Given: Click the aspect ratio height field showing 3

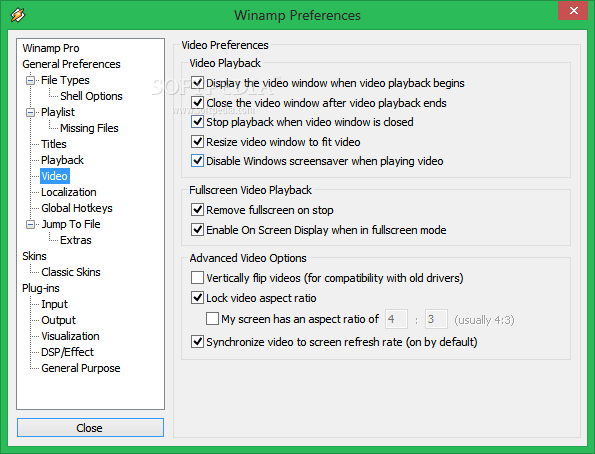Looking at the screenshot, I should (x=436, y=319).
